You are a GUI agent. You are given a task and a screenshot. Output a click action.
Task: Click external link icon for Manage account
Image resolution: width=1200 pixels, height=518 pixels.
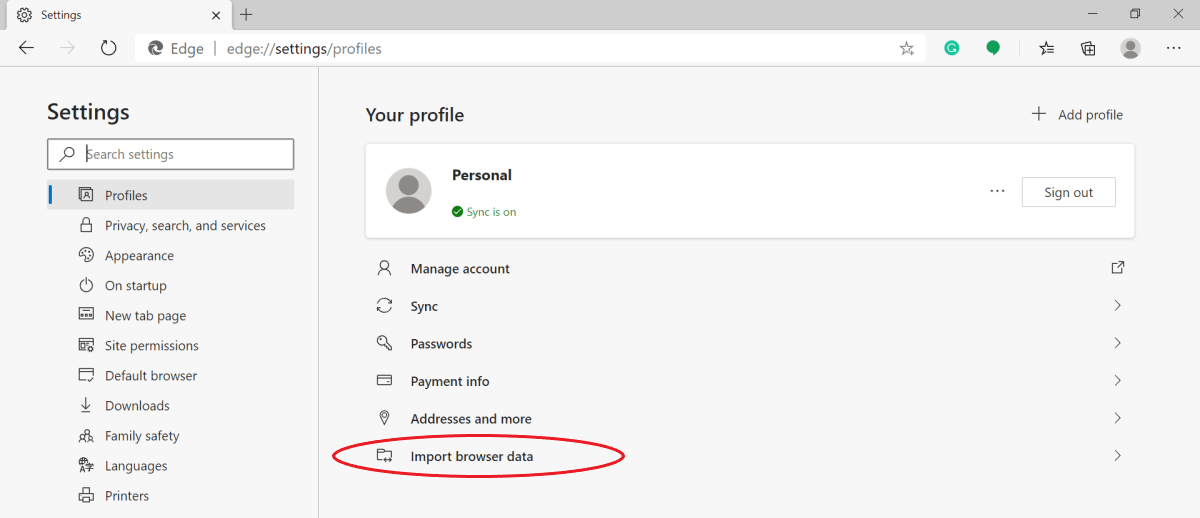point(1118,267)
